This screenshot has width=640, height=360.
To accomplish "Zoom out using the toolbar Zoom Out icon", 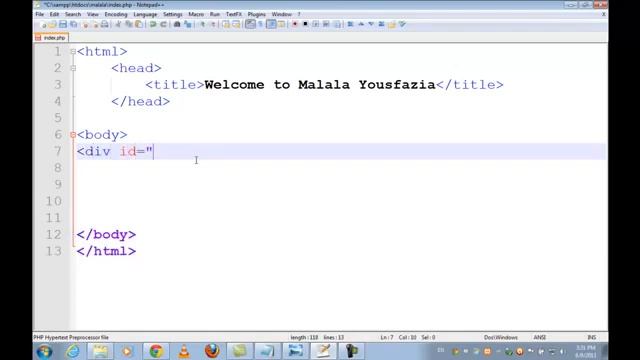I will point(213,24).
